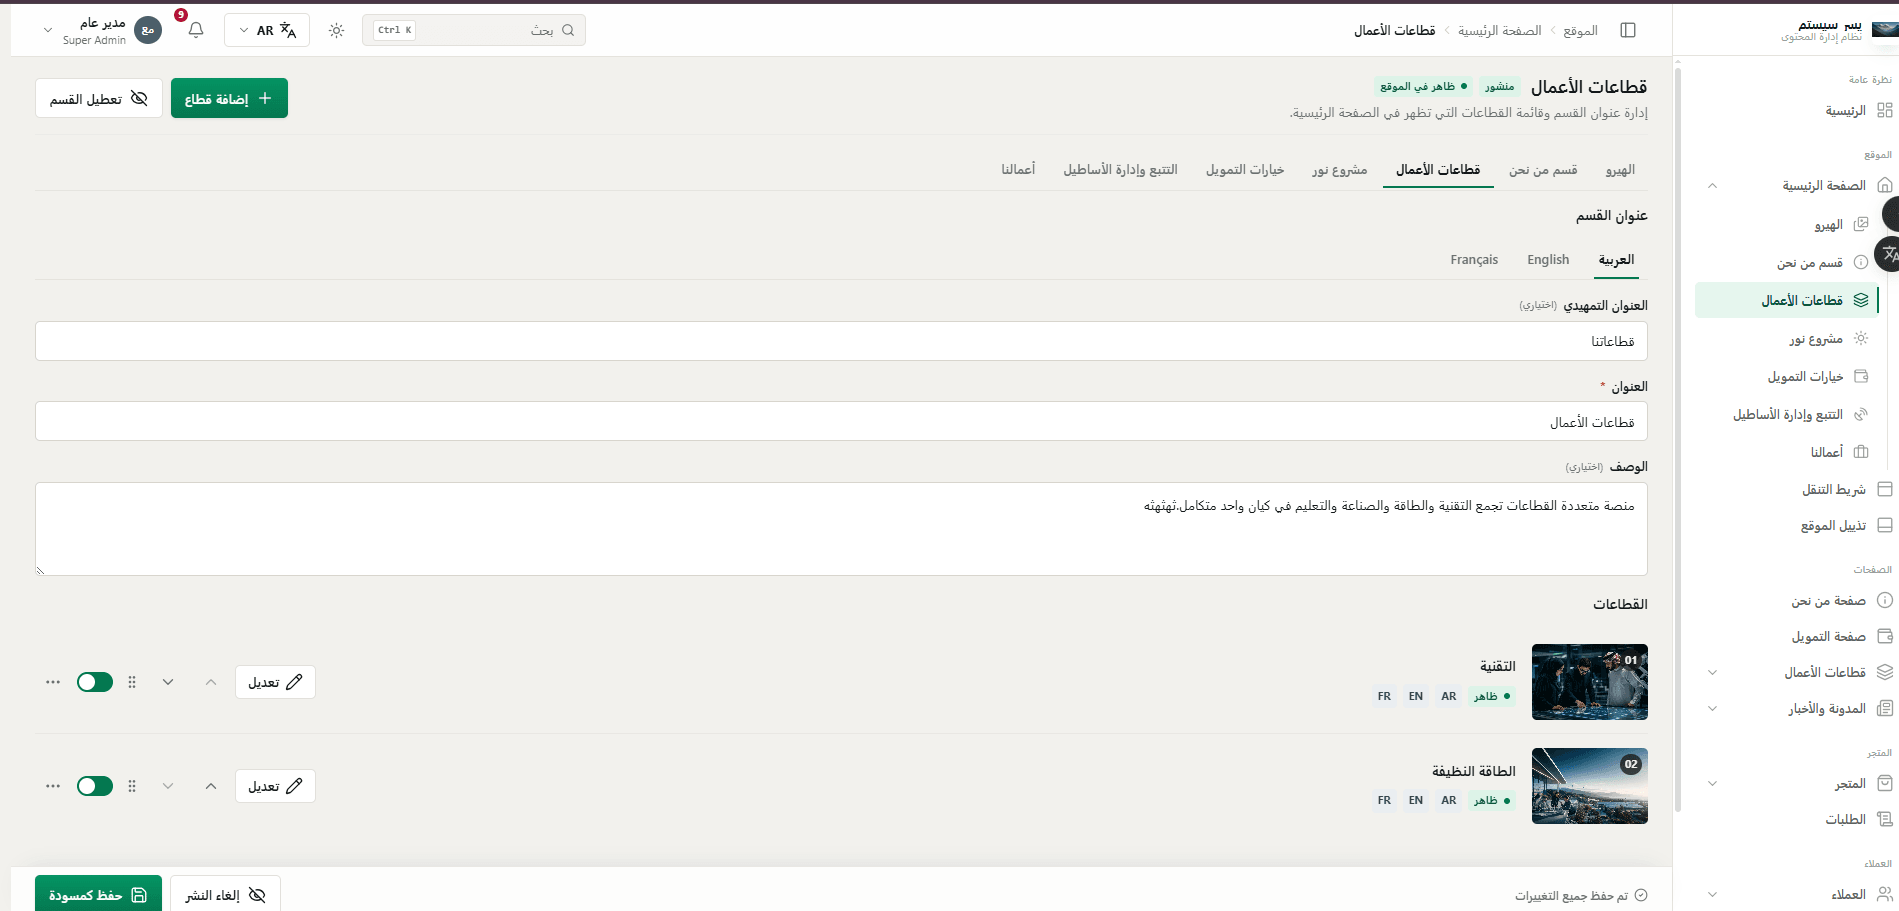Click the بحث search field
This screenshot has height=911, width=1899.
click(474, 30)
